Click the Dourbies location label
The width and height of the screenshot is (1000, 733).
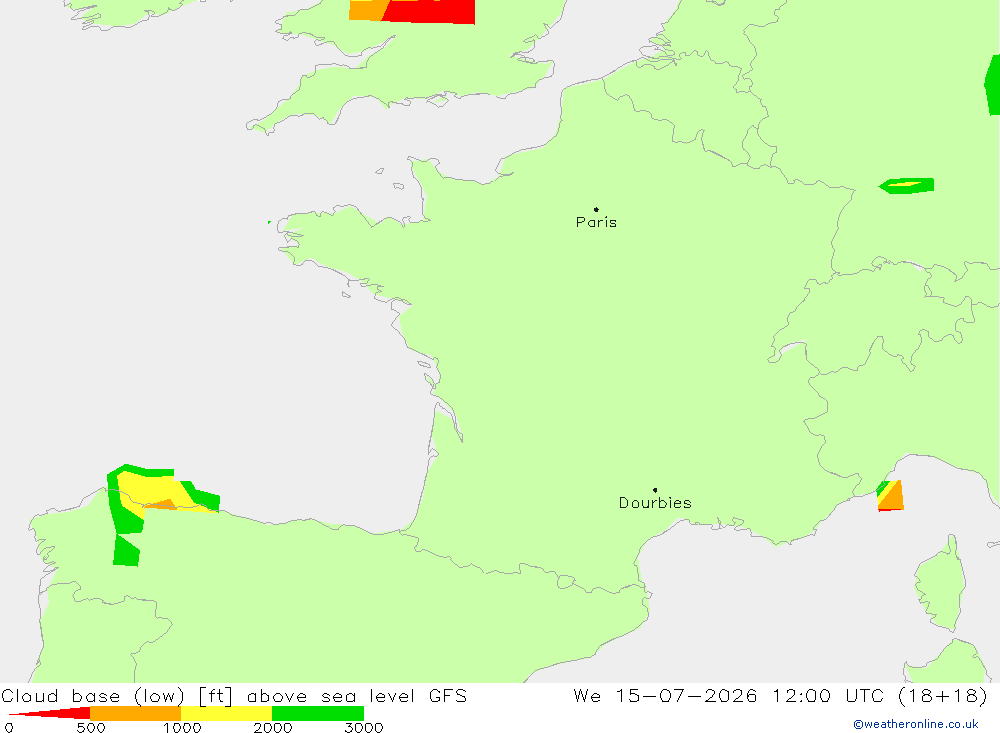655,503
